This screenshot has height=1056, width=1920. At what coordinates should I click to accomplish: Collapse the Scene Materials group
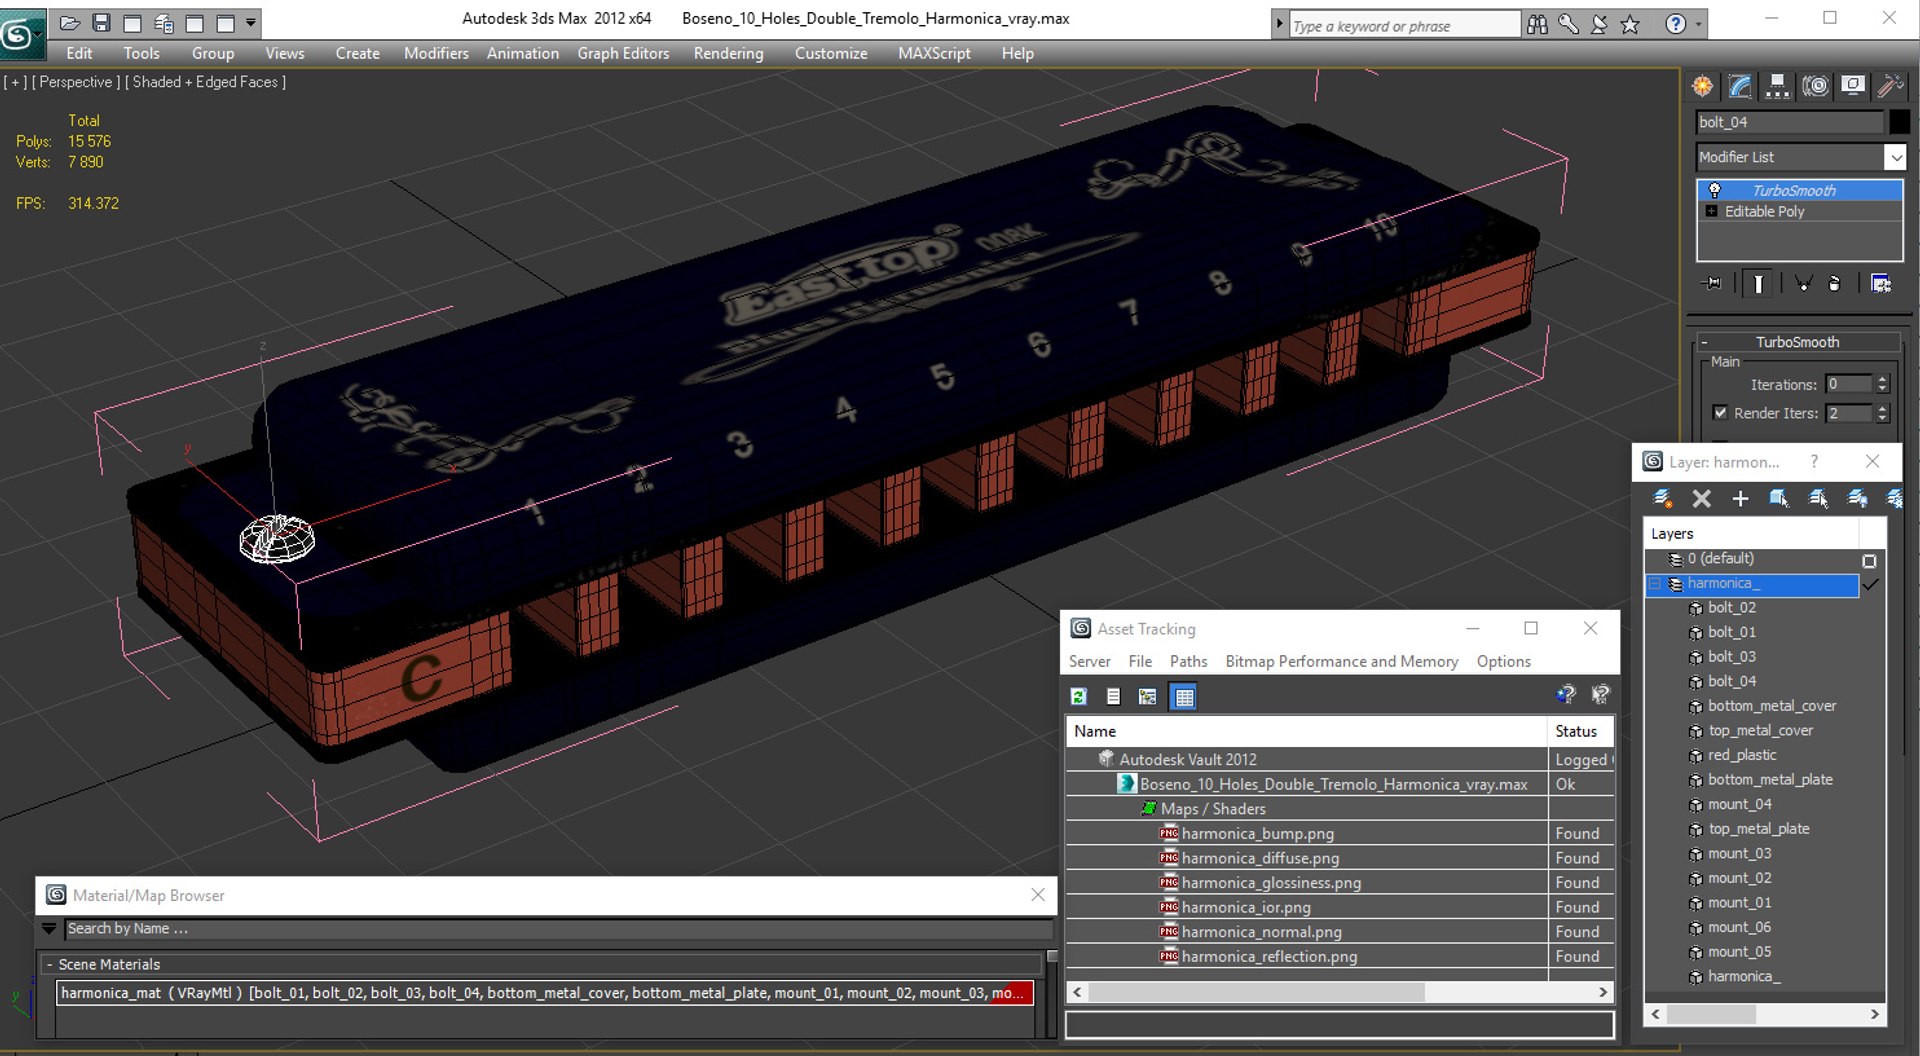49,964
